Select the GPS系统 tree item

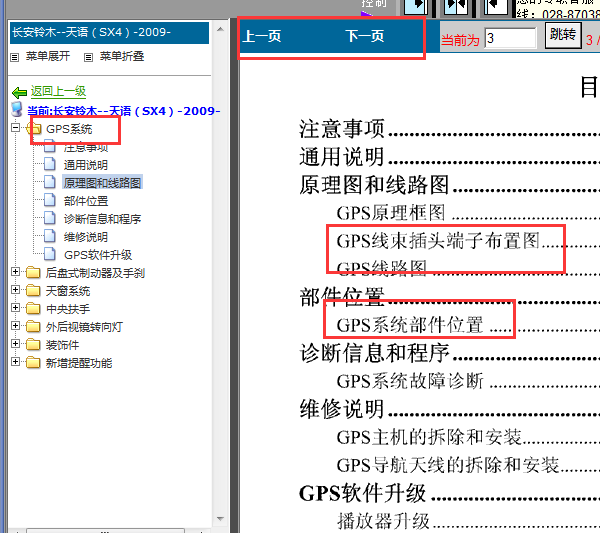point(69,129)
